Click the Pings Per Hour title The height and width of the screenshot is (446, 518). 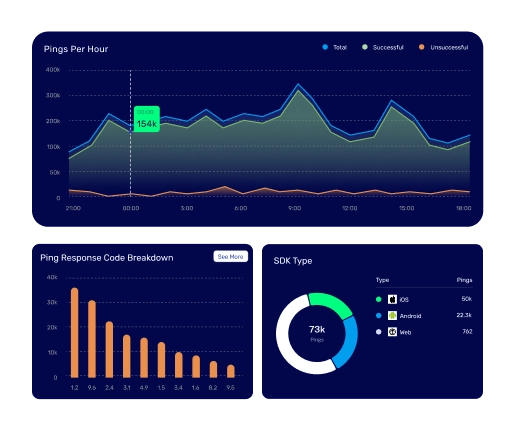point(76,49)
